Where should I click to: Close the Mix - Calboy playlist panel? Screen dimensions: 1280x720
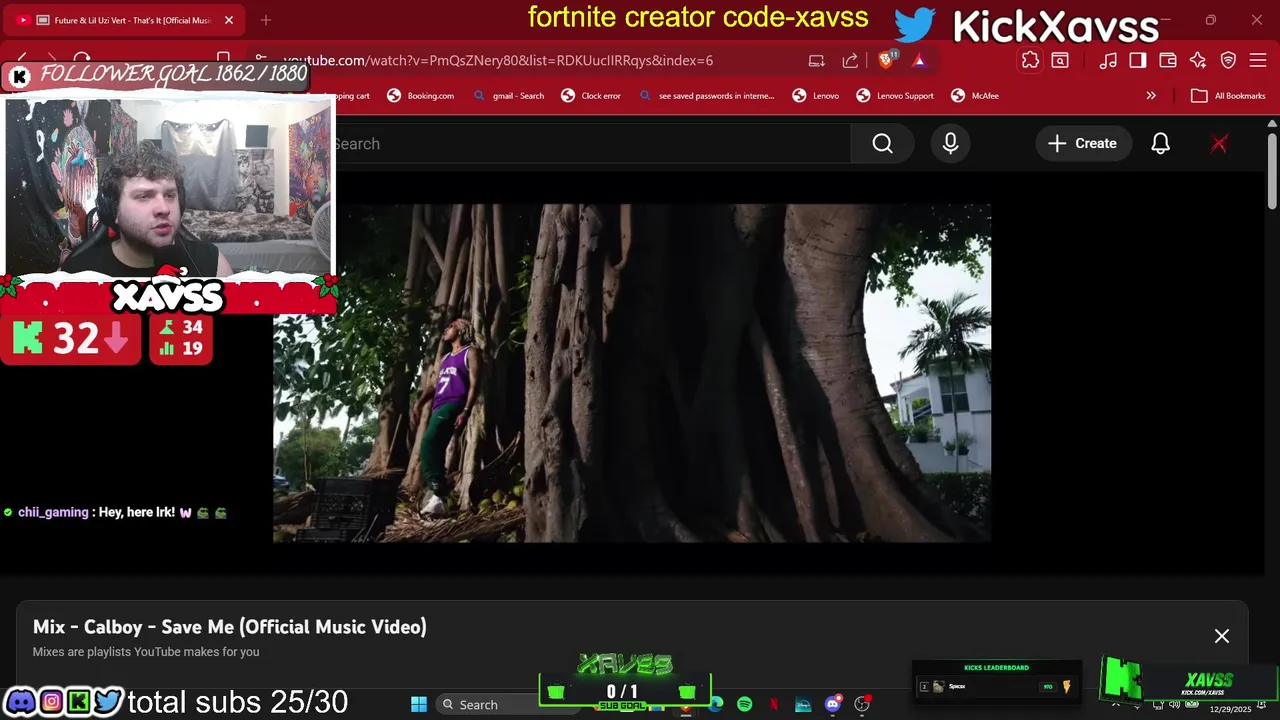[x=1222, y=636]
